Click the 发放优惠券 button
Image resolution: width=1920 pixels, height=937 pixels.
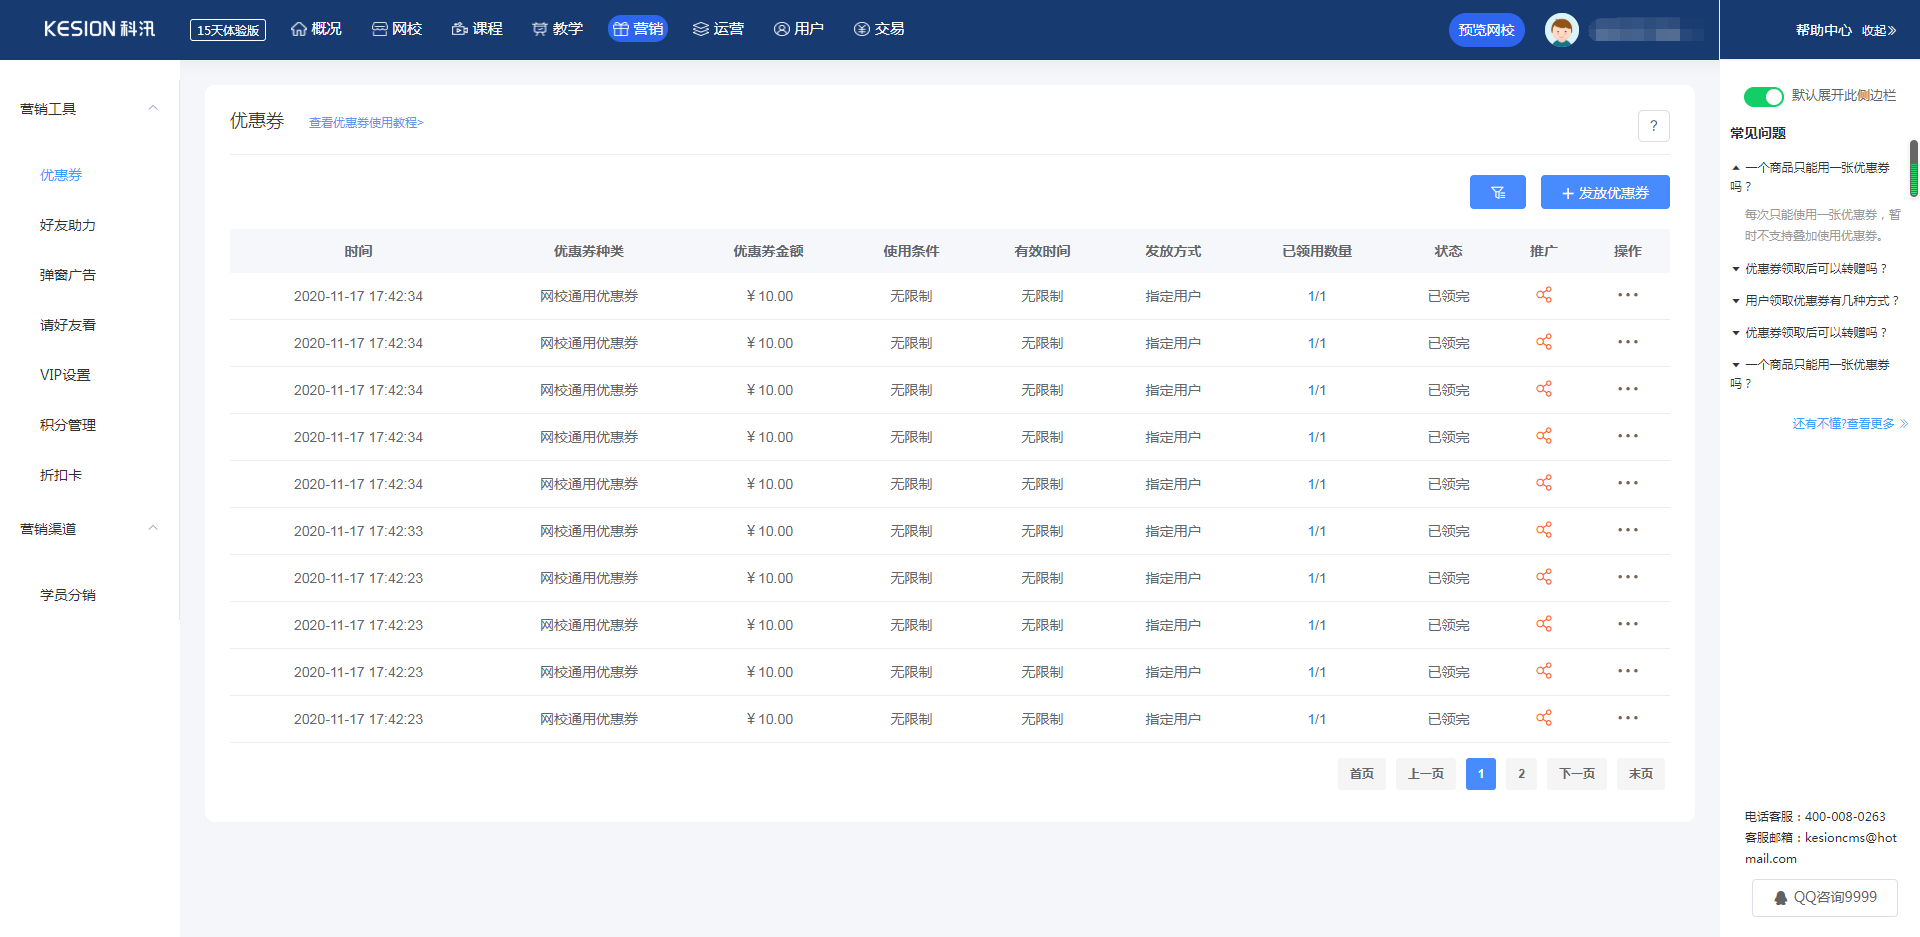1604,192
